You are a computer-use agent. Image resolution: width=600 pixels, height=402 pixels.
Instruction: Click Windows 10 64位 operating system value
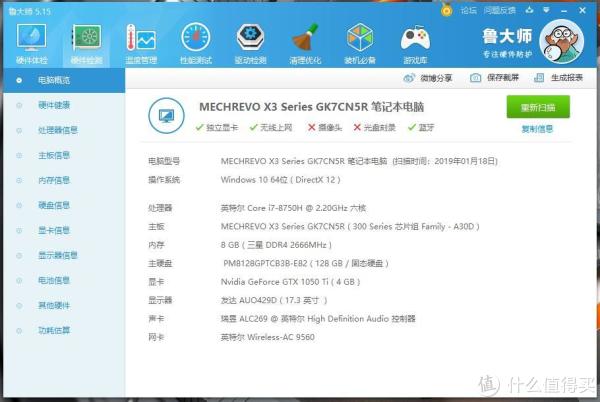280,180
